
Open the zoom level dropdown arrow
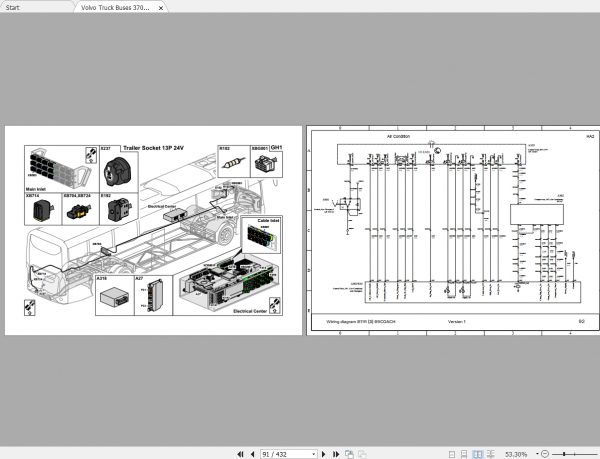click(x=537, y=454)
